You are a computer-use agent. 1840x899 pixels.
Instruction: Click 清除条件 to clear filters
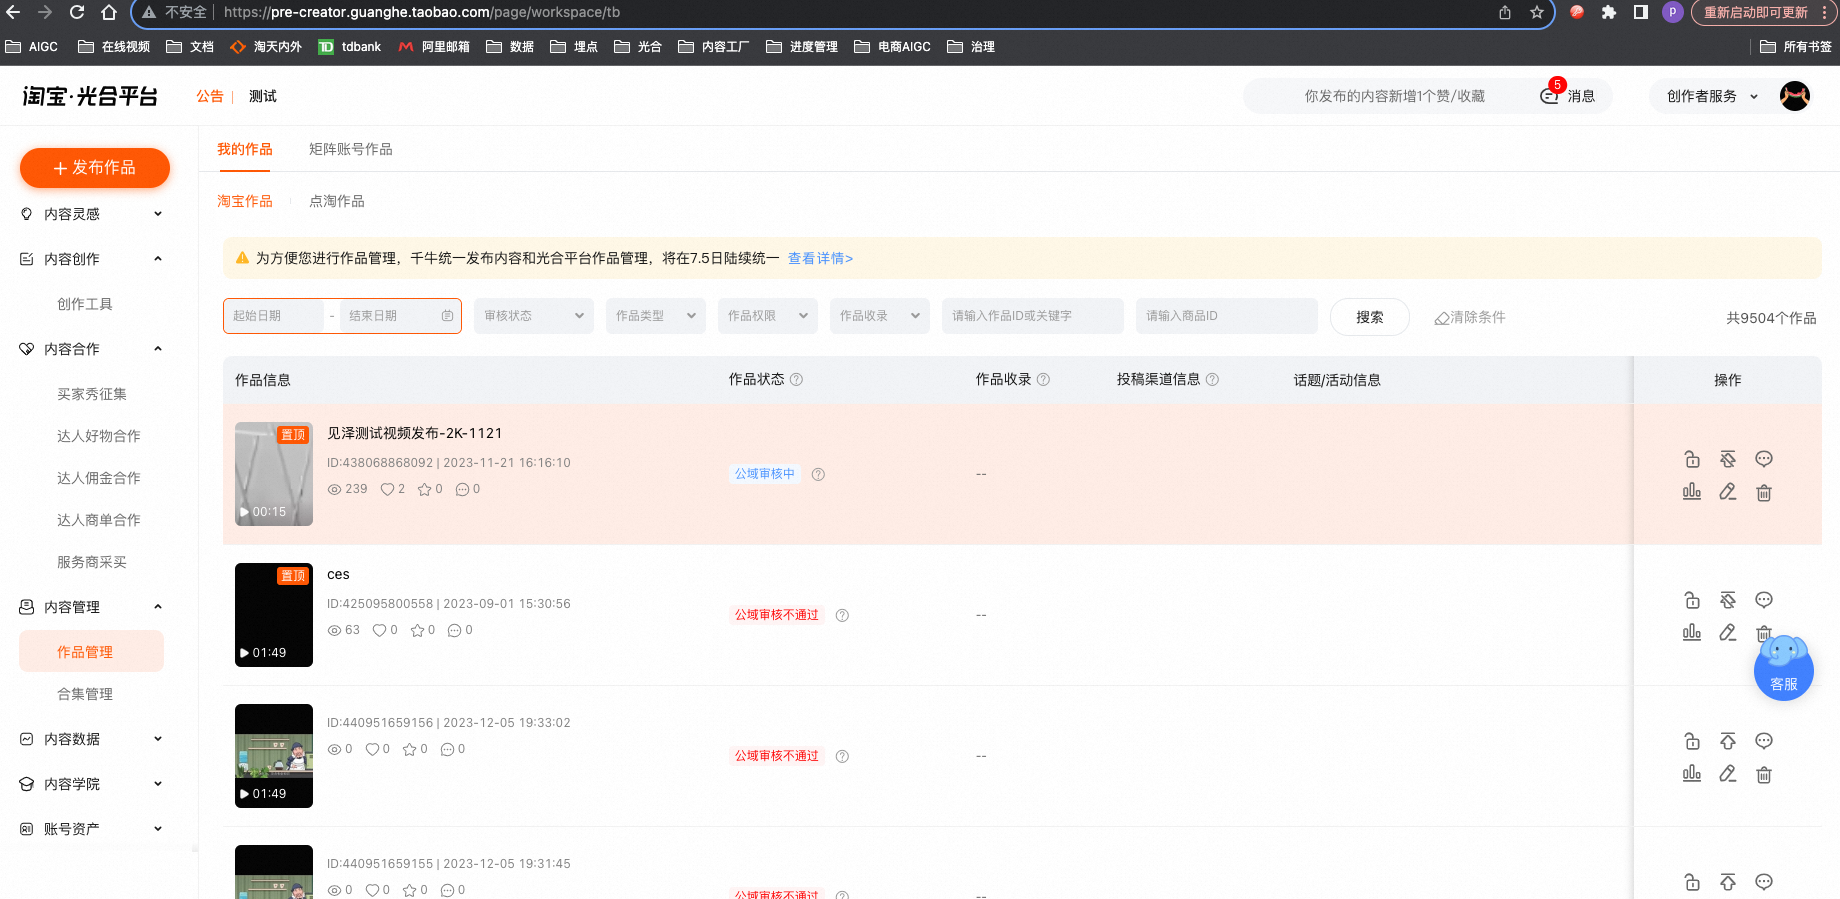(x=1470, y=317)
